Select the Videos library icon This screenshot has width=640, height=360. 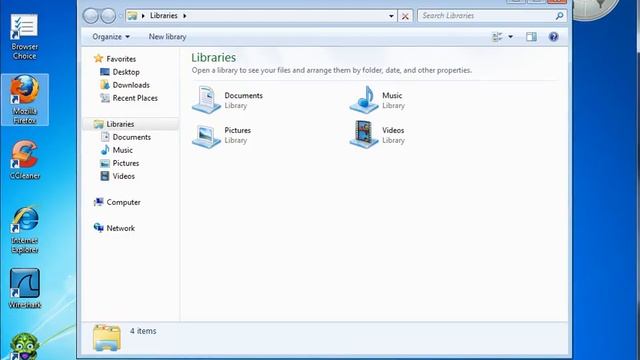(x=364, y=134)
